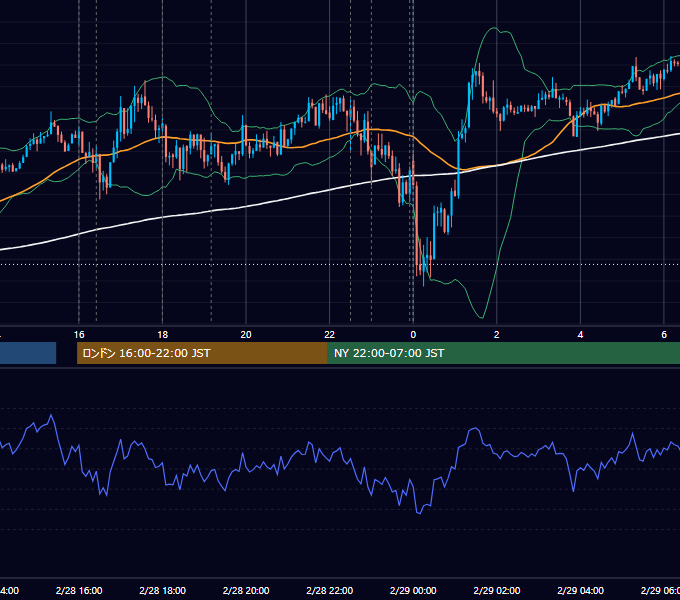The width and height of the screenshot is (680, 600).
Task: Click the 2/28 16:00 time label
Action: pyautogui.click(x=79, y=590)
